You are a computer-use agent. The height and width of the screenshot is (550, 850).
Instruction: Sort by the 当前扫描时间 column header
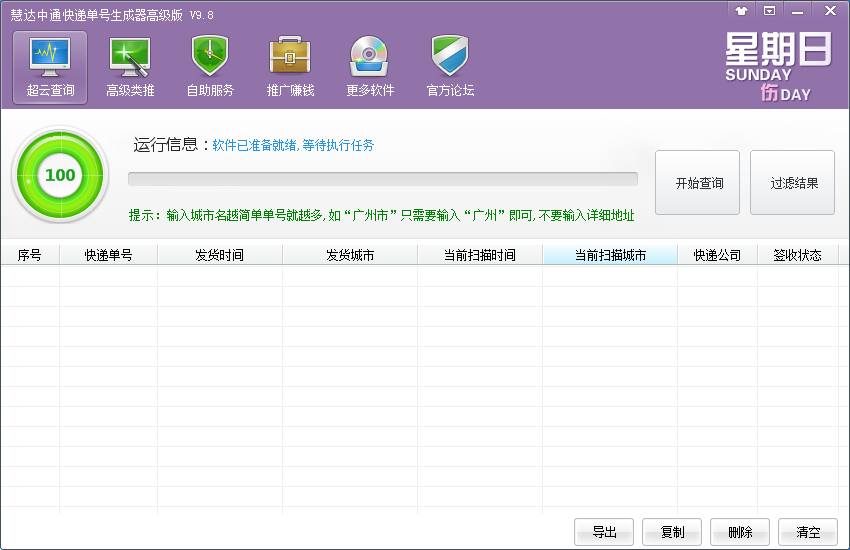(x=480, y=255)
